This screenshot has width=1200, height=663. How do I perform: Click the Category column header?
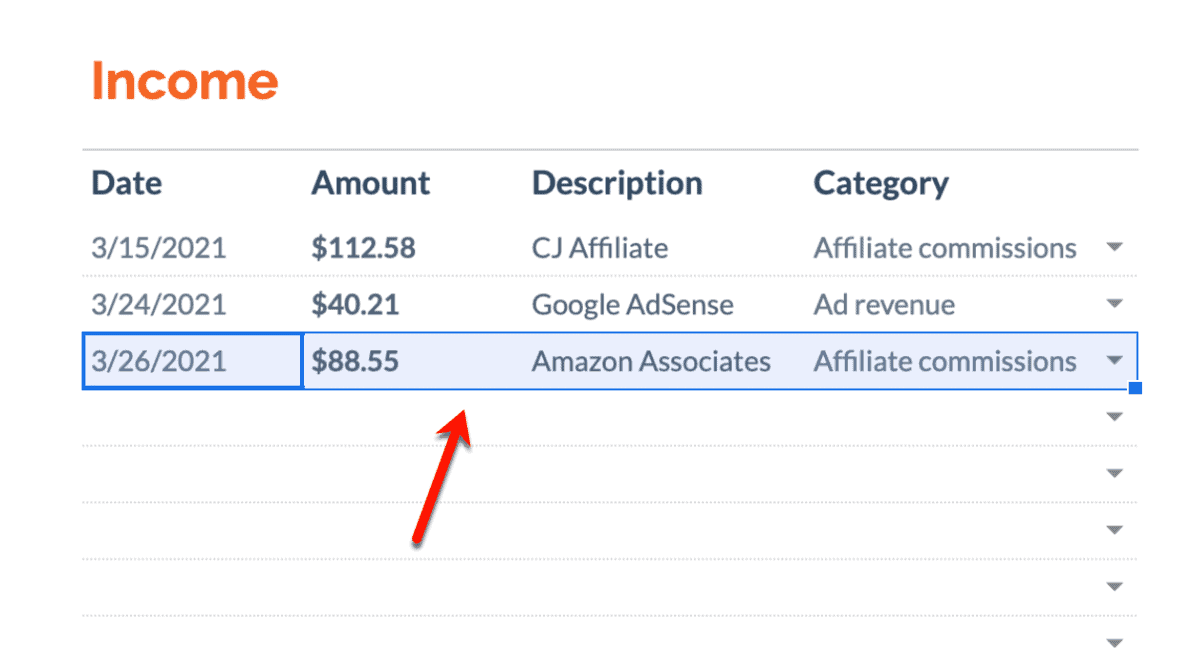coord(881,183)
